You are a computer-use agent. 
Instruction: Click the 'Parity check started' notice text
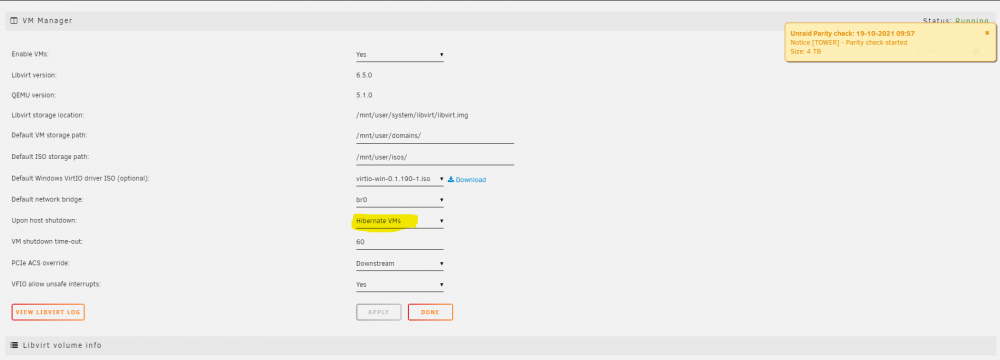click(x=848, y=42)
